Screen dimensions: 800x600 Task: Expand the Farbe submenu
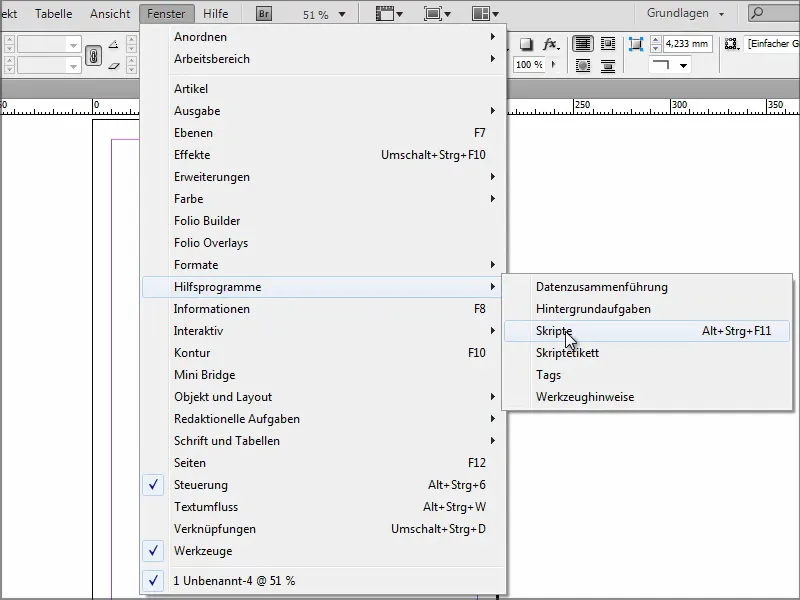click(x=323, y=198)
